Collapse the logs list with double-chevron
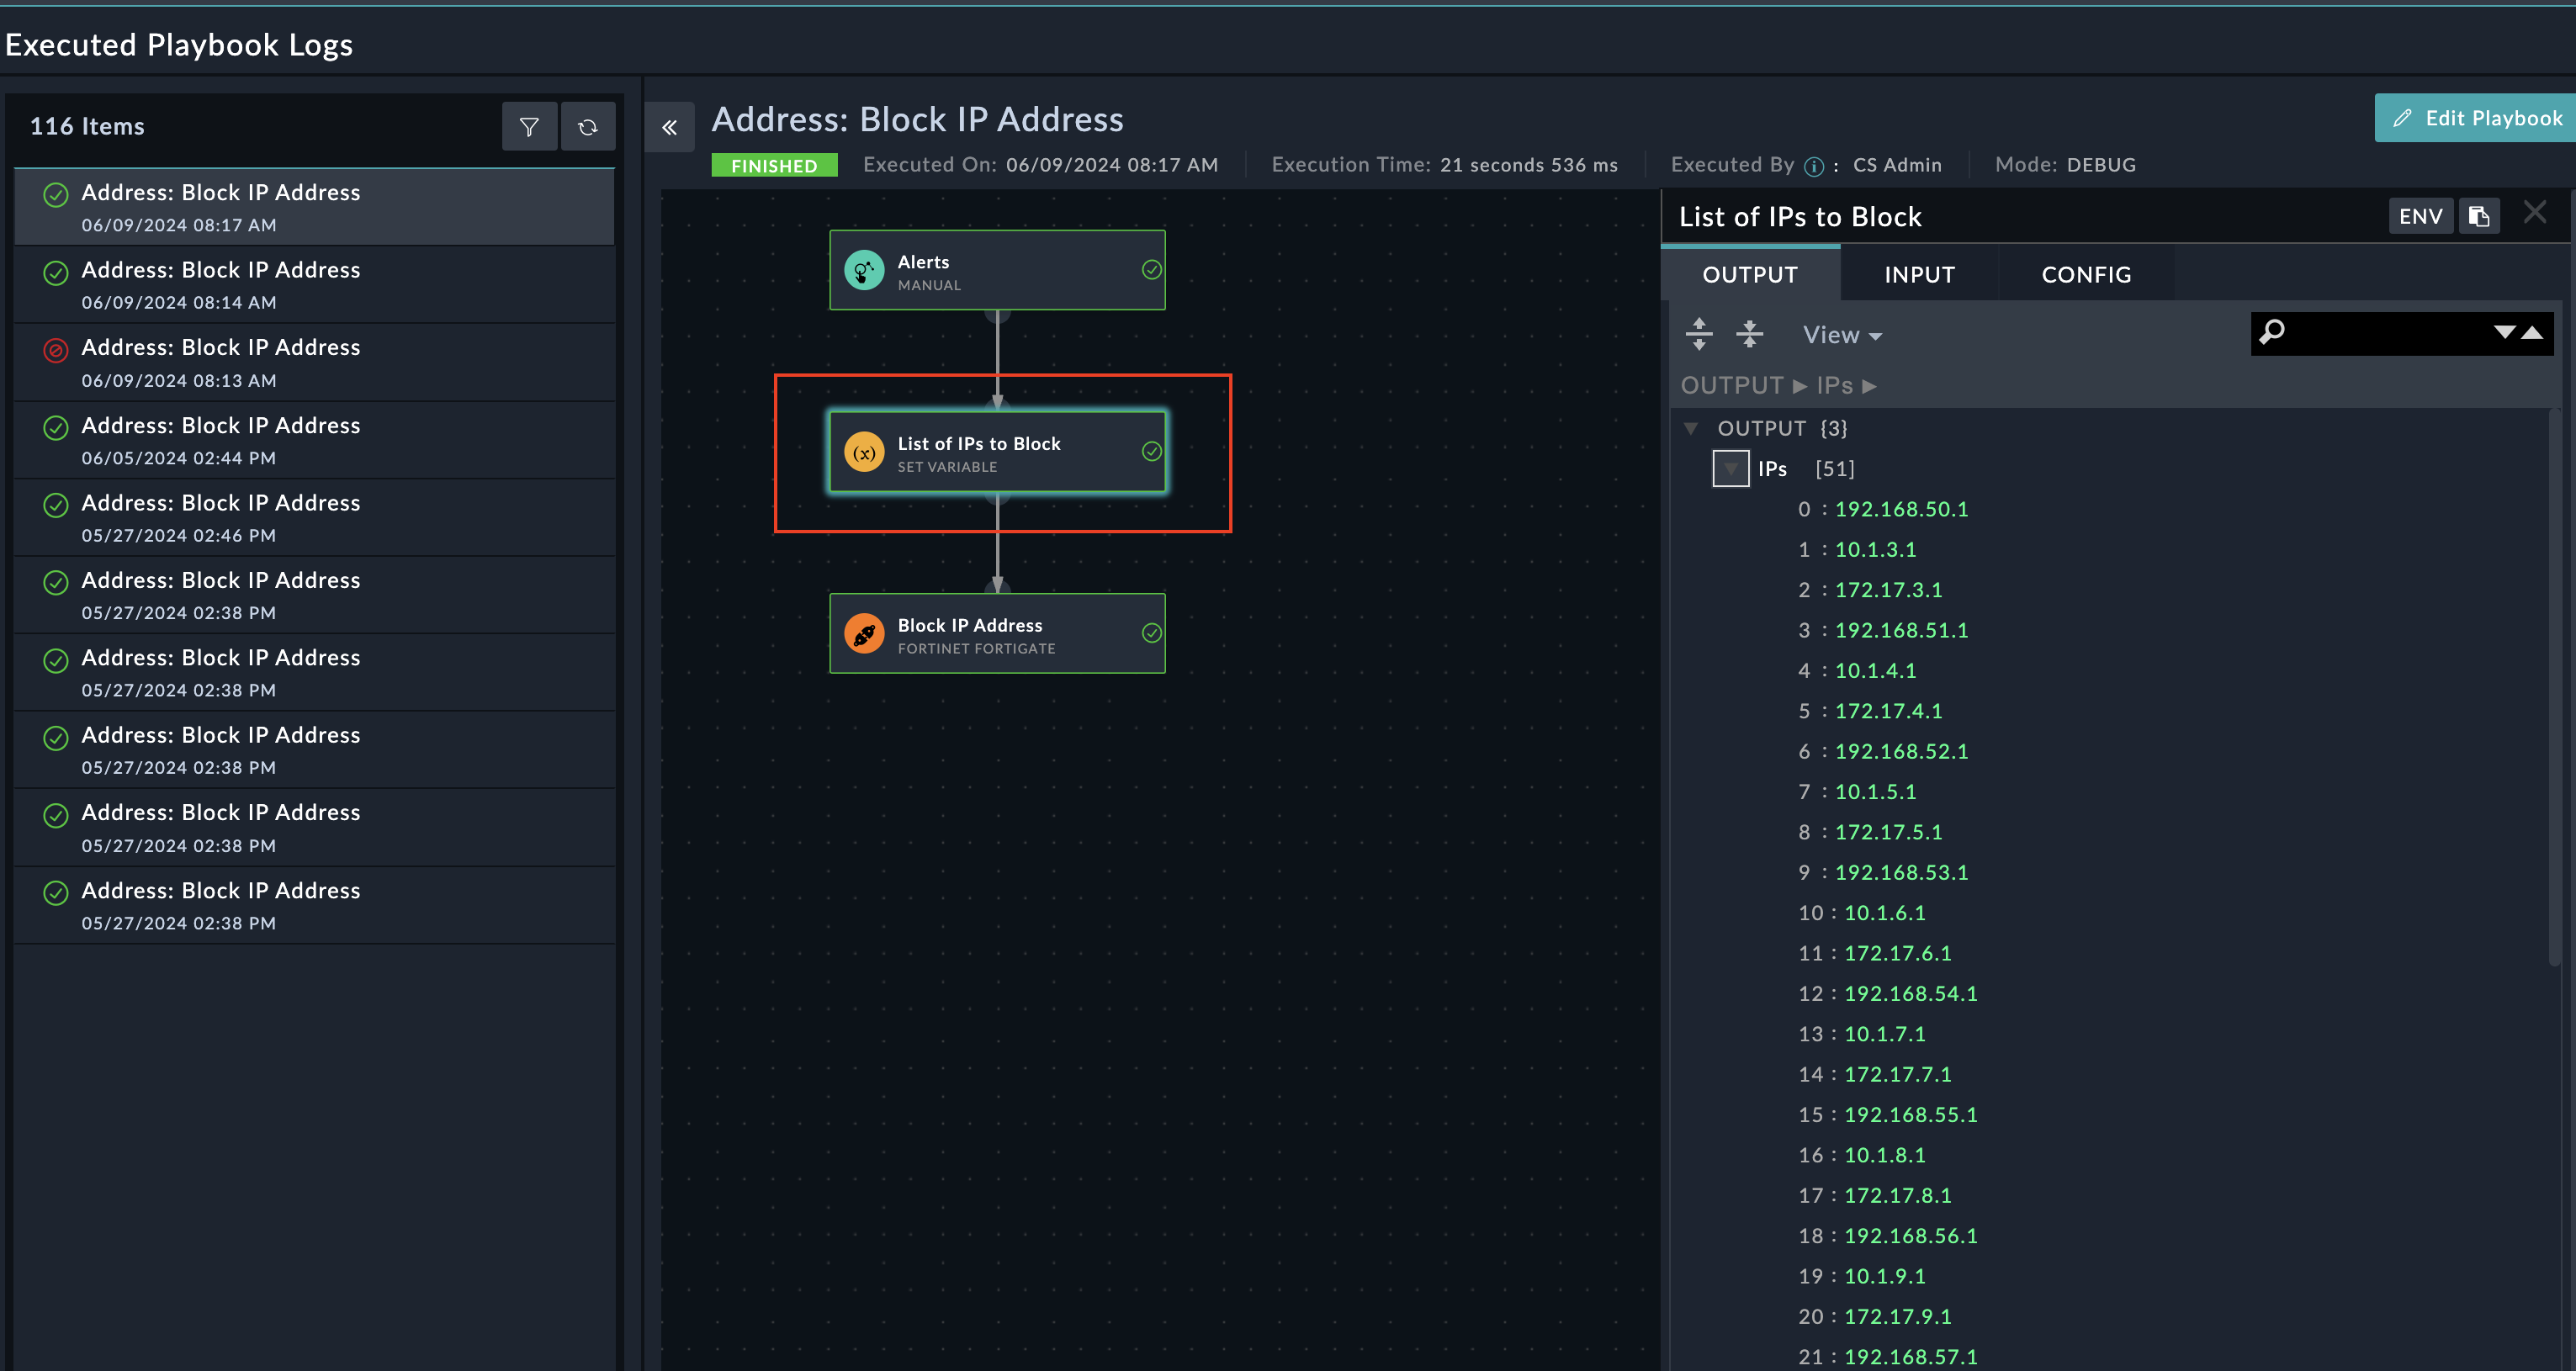The width and height of the screenshot is (2576, 1371). coord(669,127)
